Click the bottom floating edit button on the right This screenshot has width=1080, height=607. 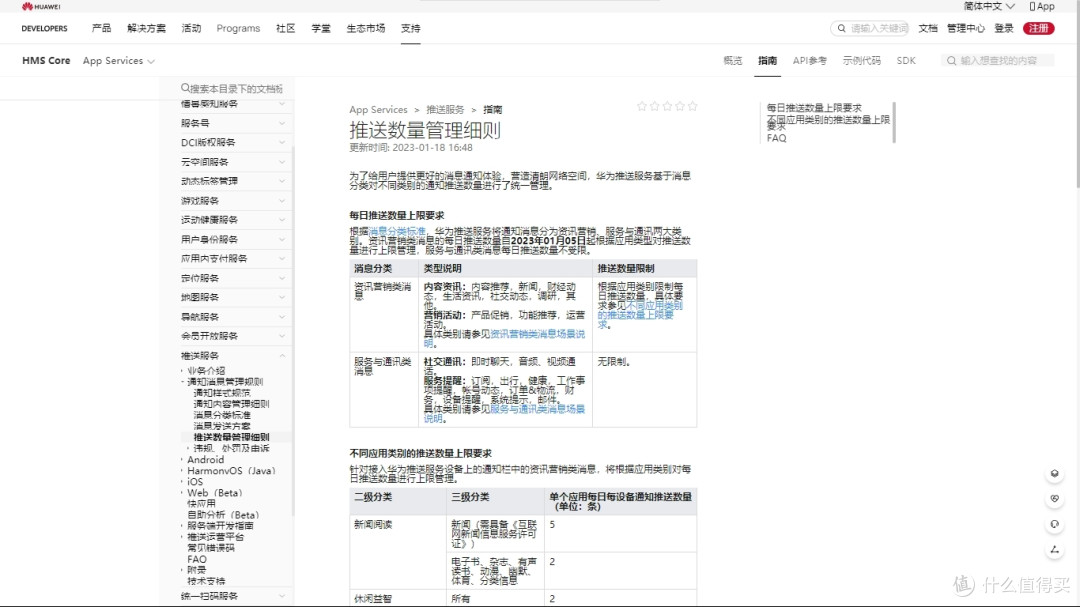[1054, 550]
